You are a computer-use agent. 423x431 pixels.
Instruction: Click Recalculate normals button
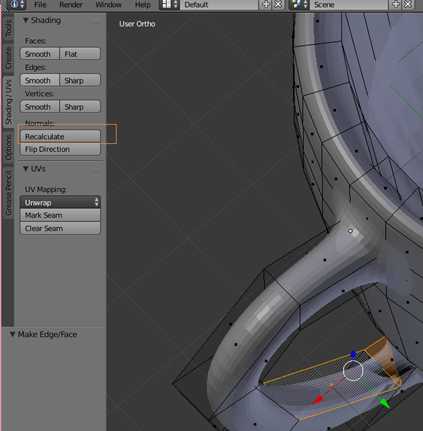tap(60, 136)
